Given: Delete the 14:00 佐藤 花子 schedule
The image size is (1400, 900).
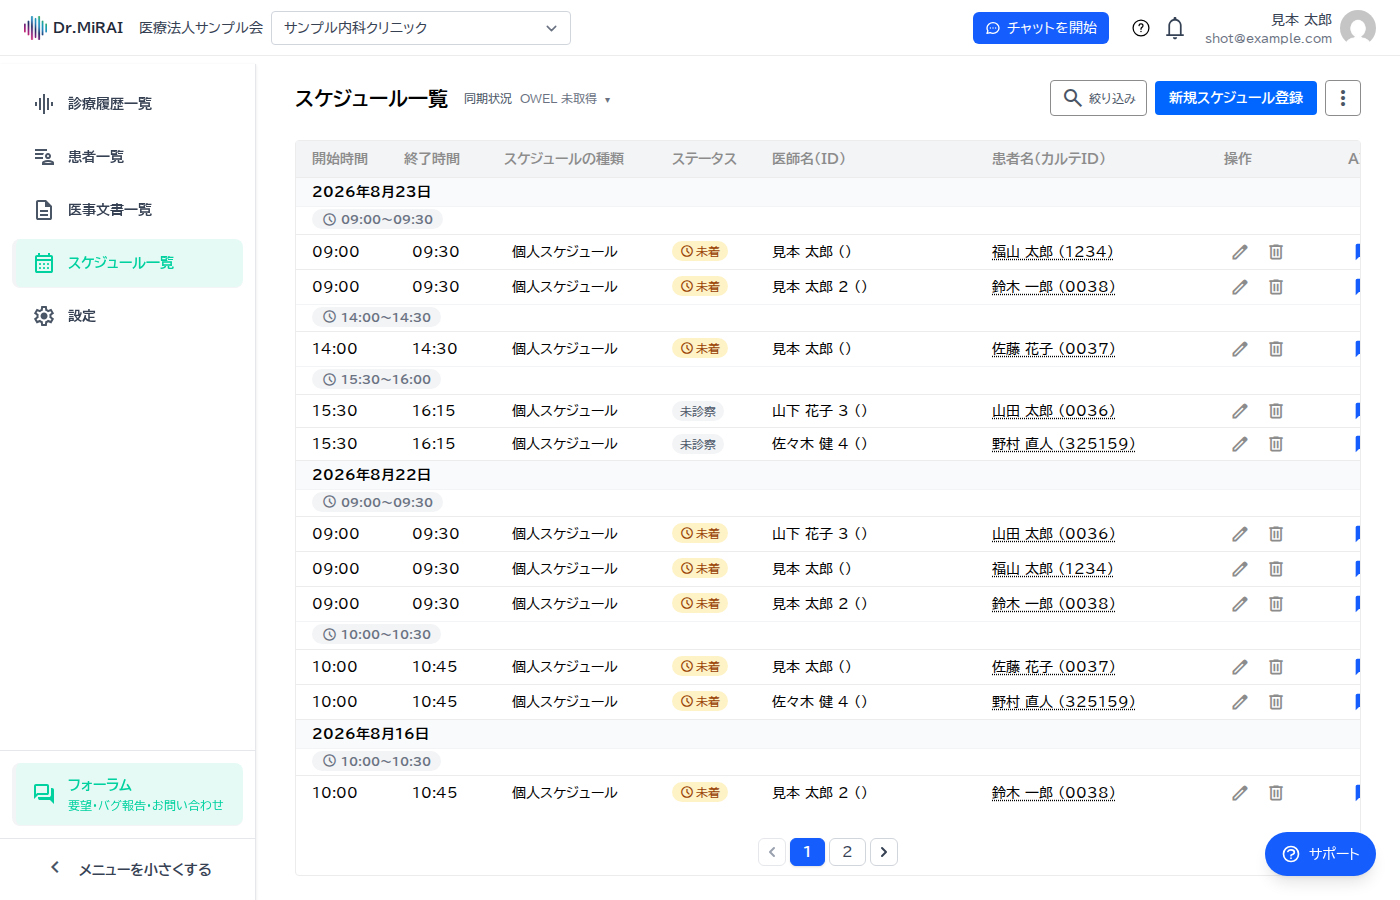Looking at the screenshot, I should click(x=1276, y=349).
